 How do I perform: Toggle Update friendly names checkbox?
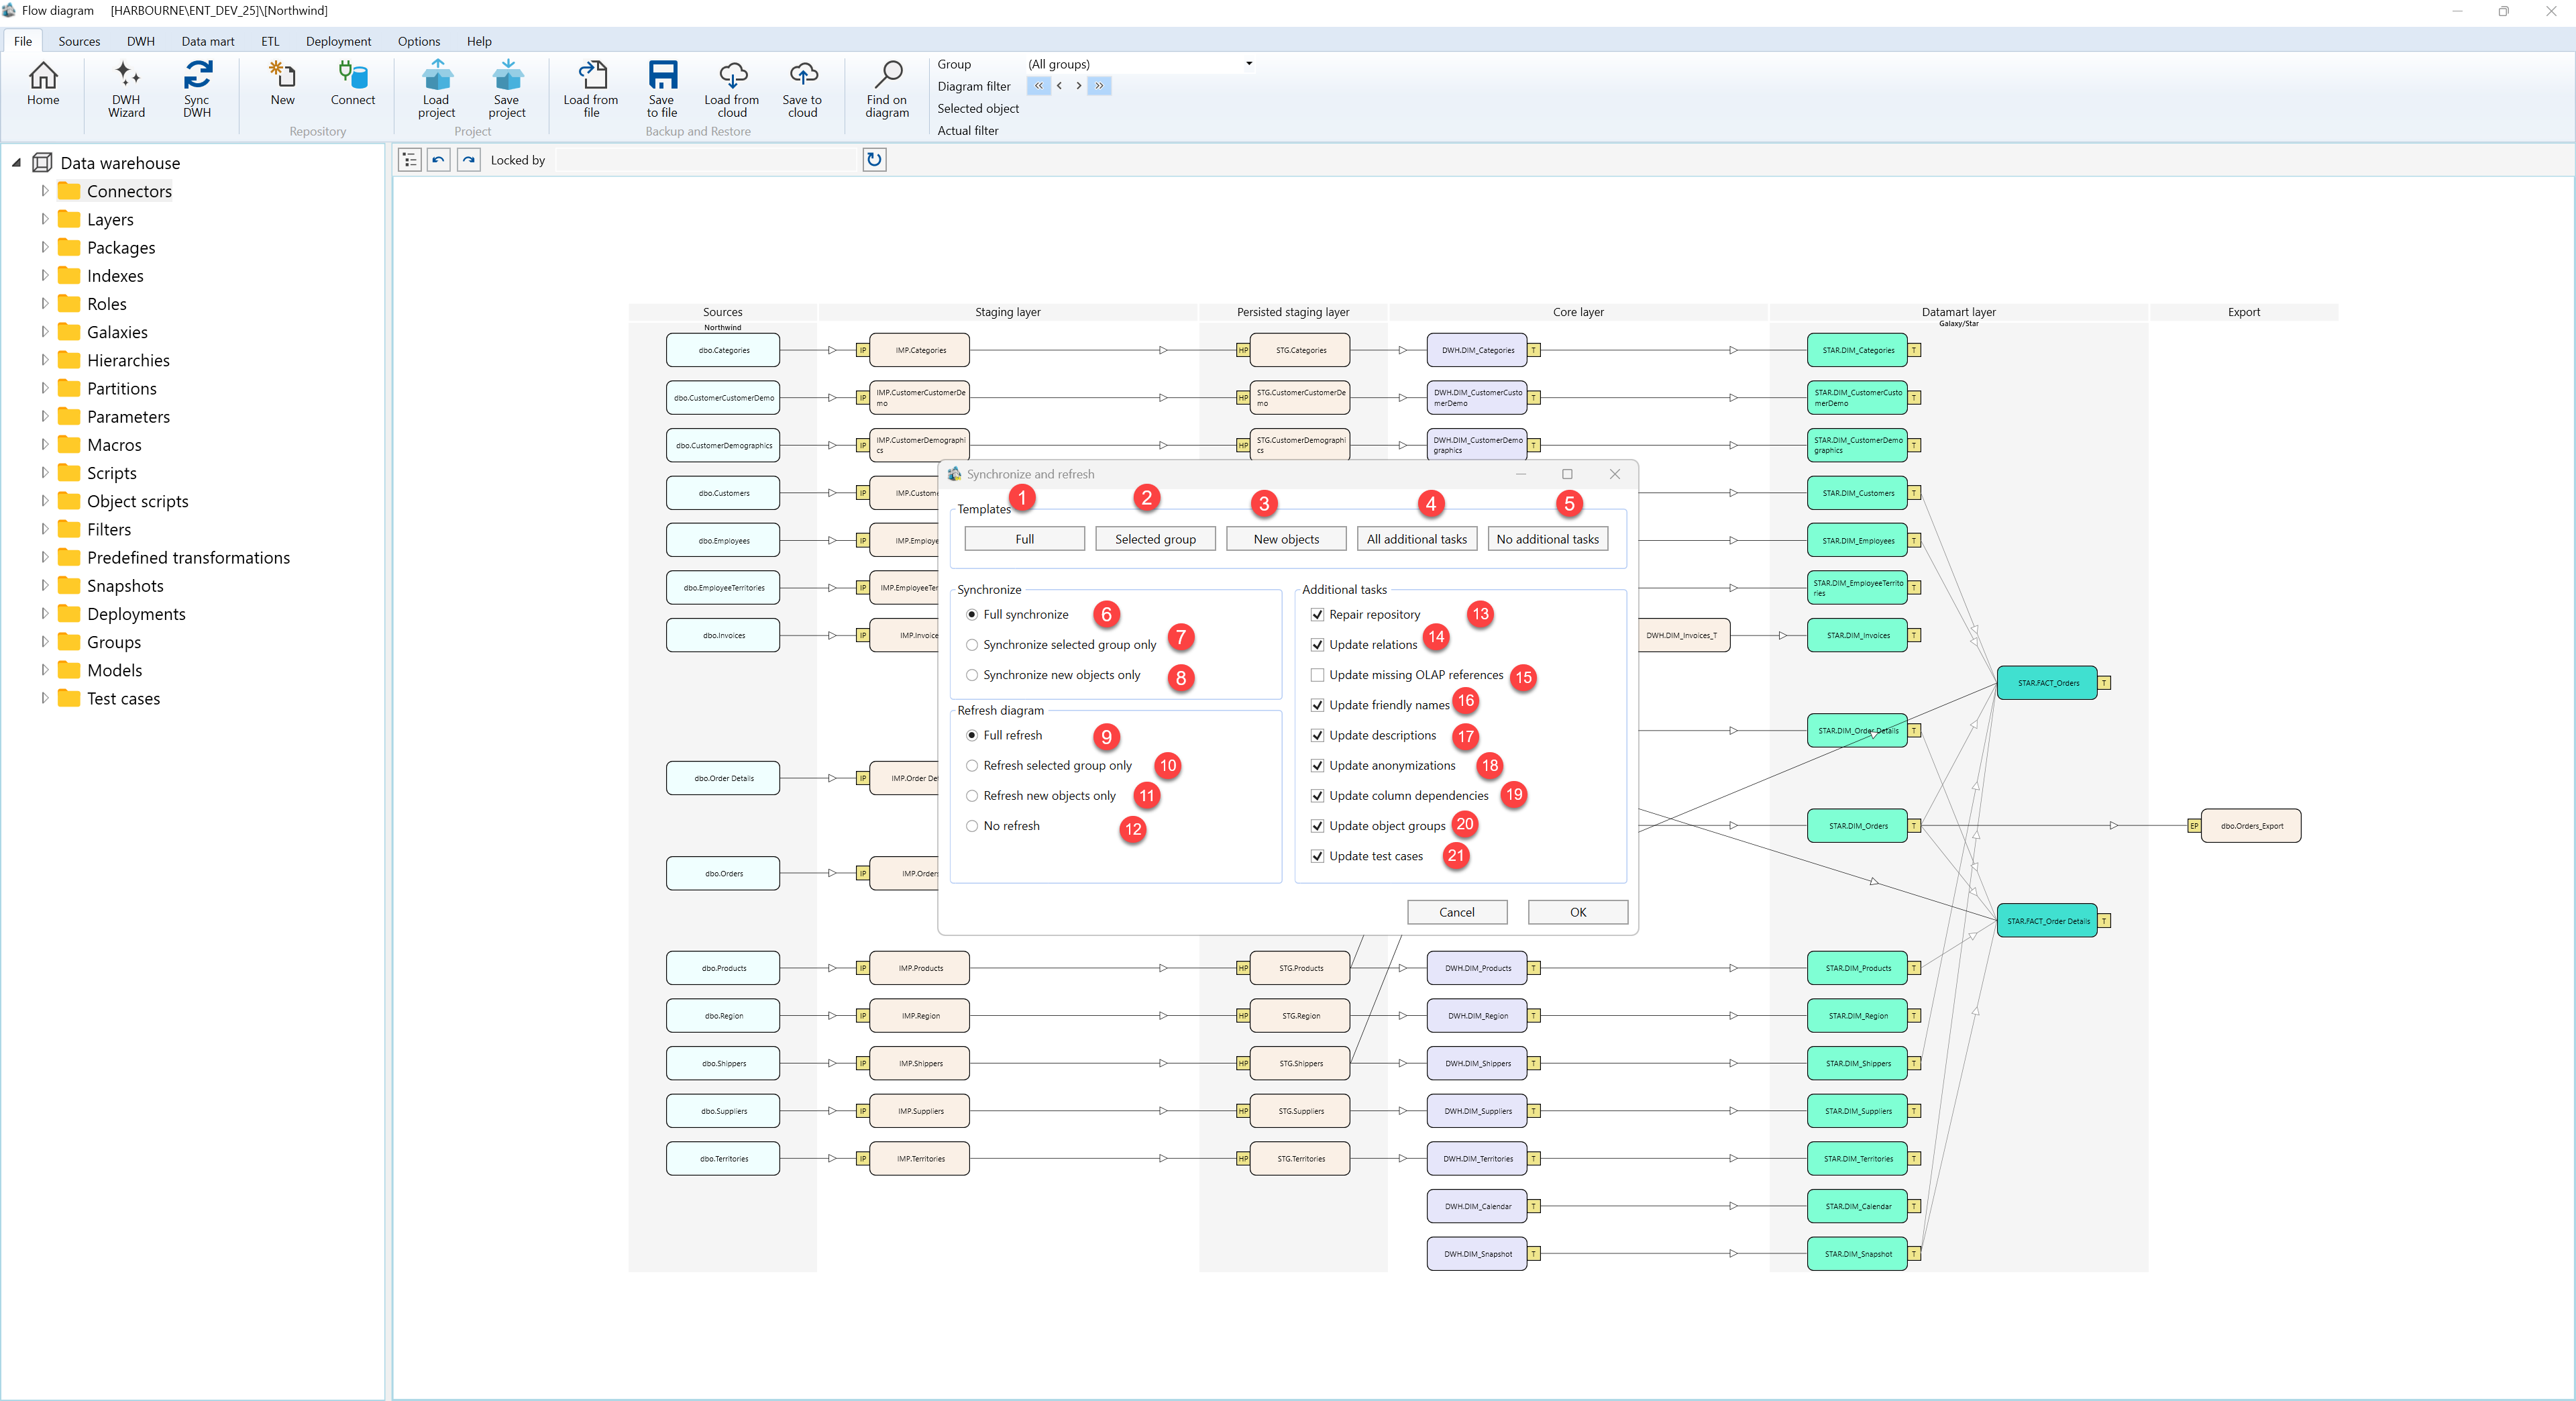(1317, 706)
